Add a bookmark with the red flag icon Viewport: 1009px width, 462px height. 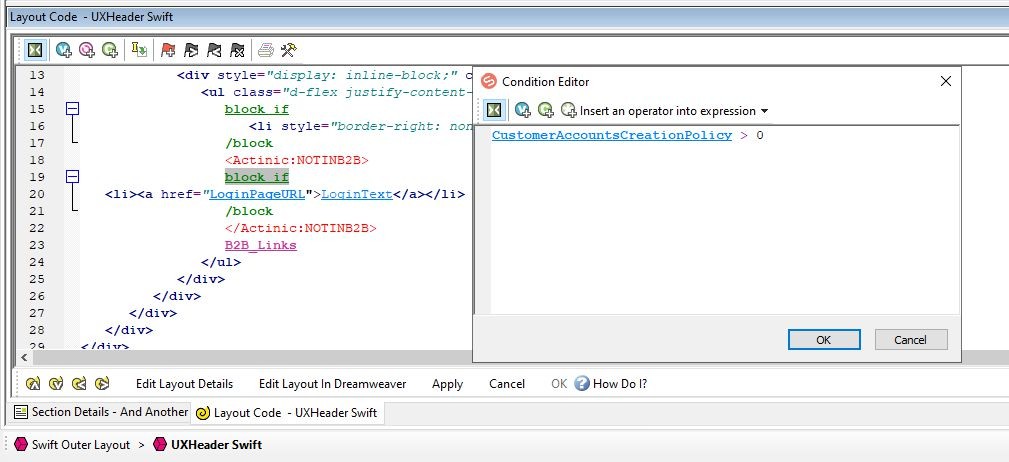(x=168, y=50)
